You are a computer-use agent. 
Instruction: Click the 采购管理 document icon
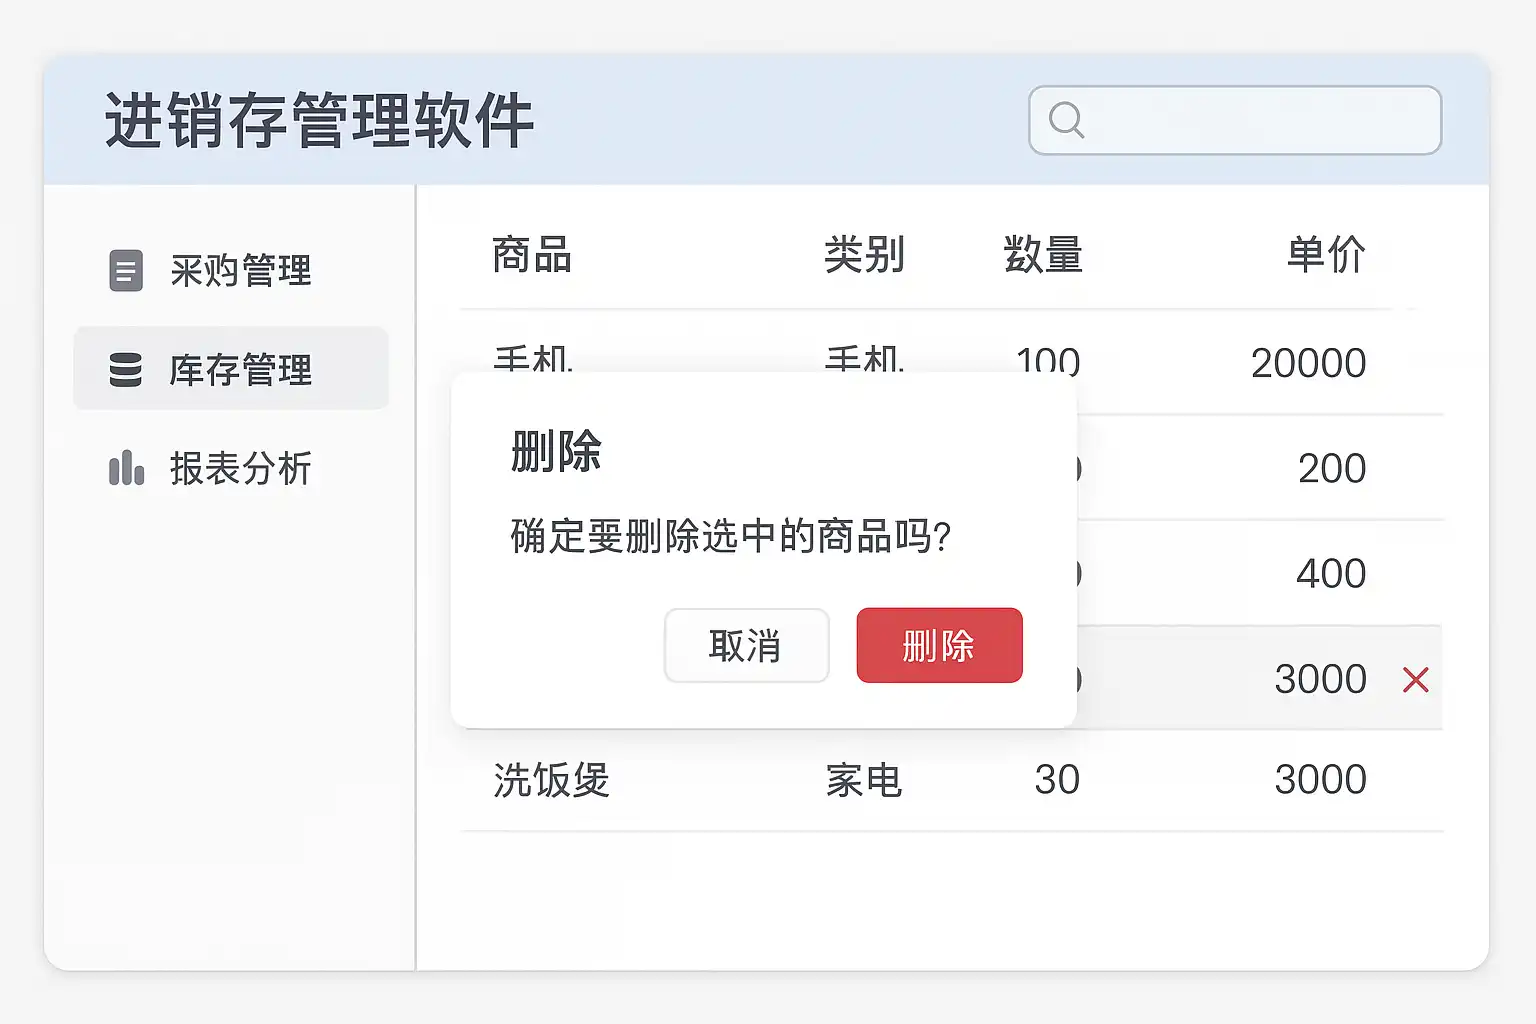pos(126,271)
